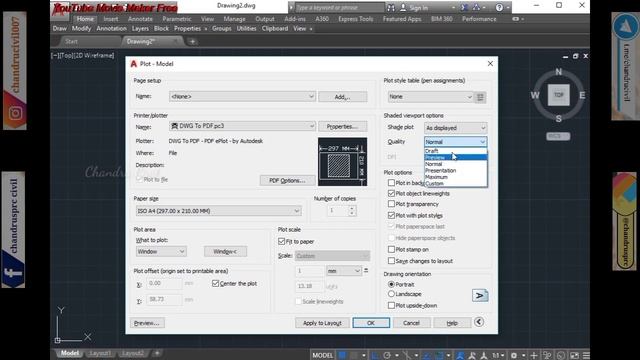Click the landscape orientation preview icon
Screen dimensions: 640x360
(480, 296)
